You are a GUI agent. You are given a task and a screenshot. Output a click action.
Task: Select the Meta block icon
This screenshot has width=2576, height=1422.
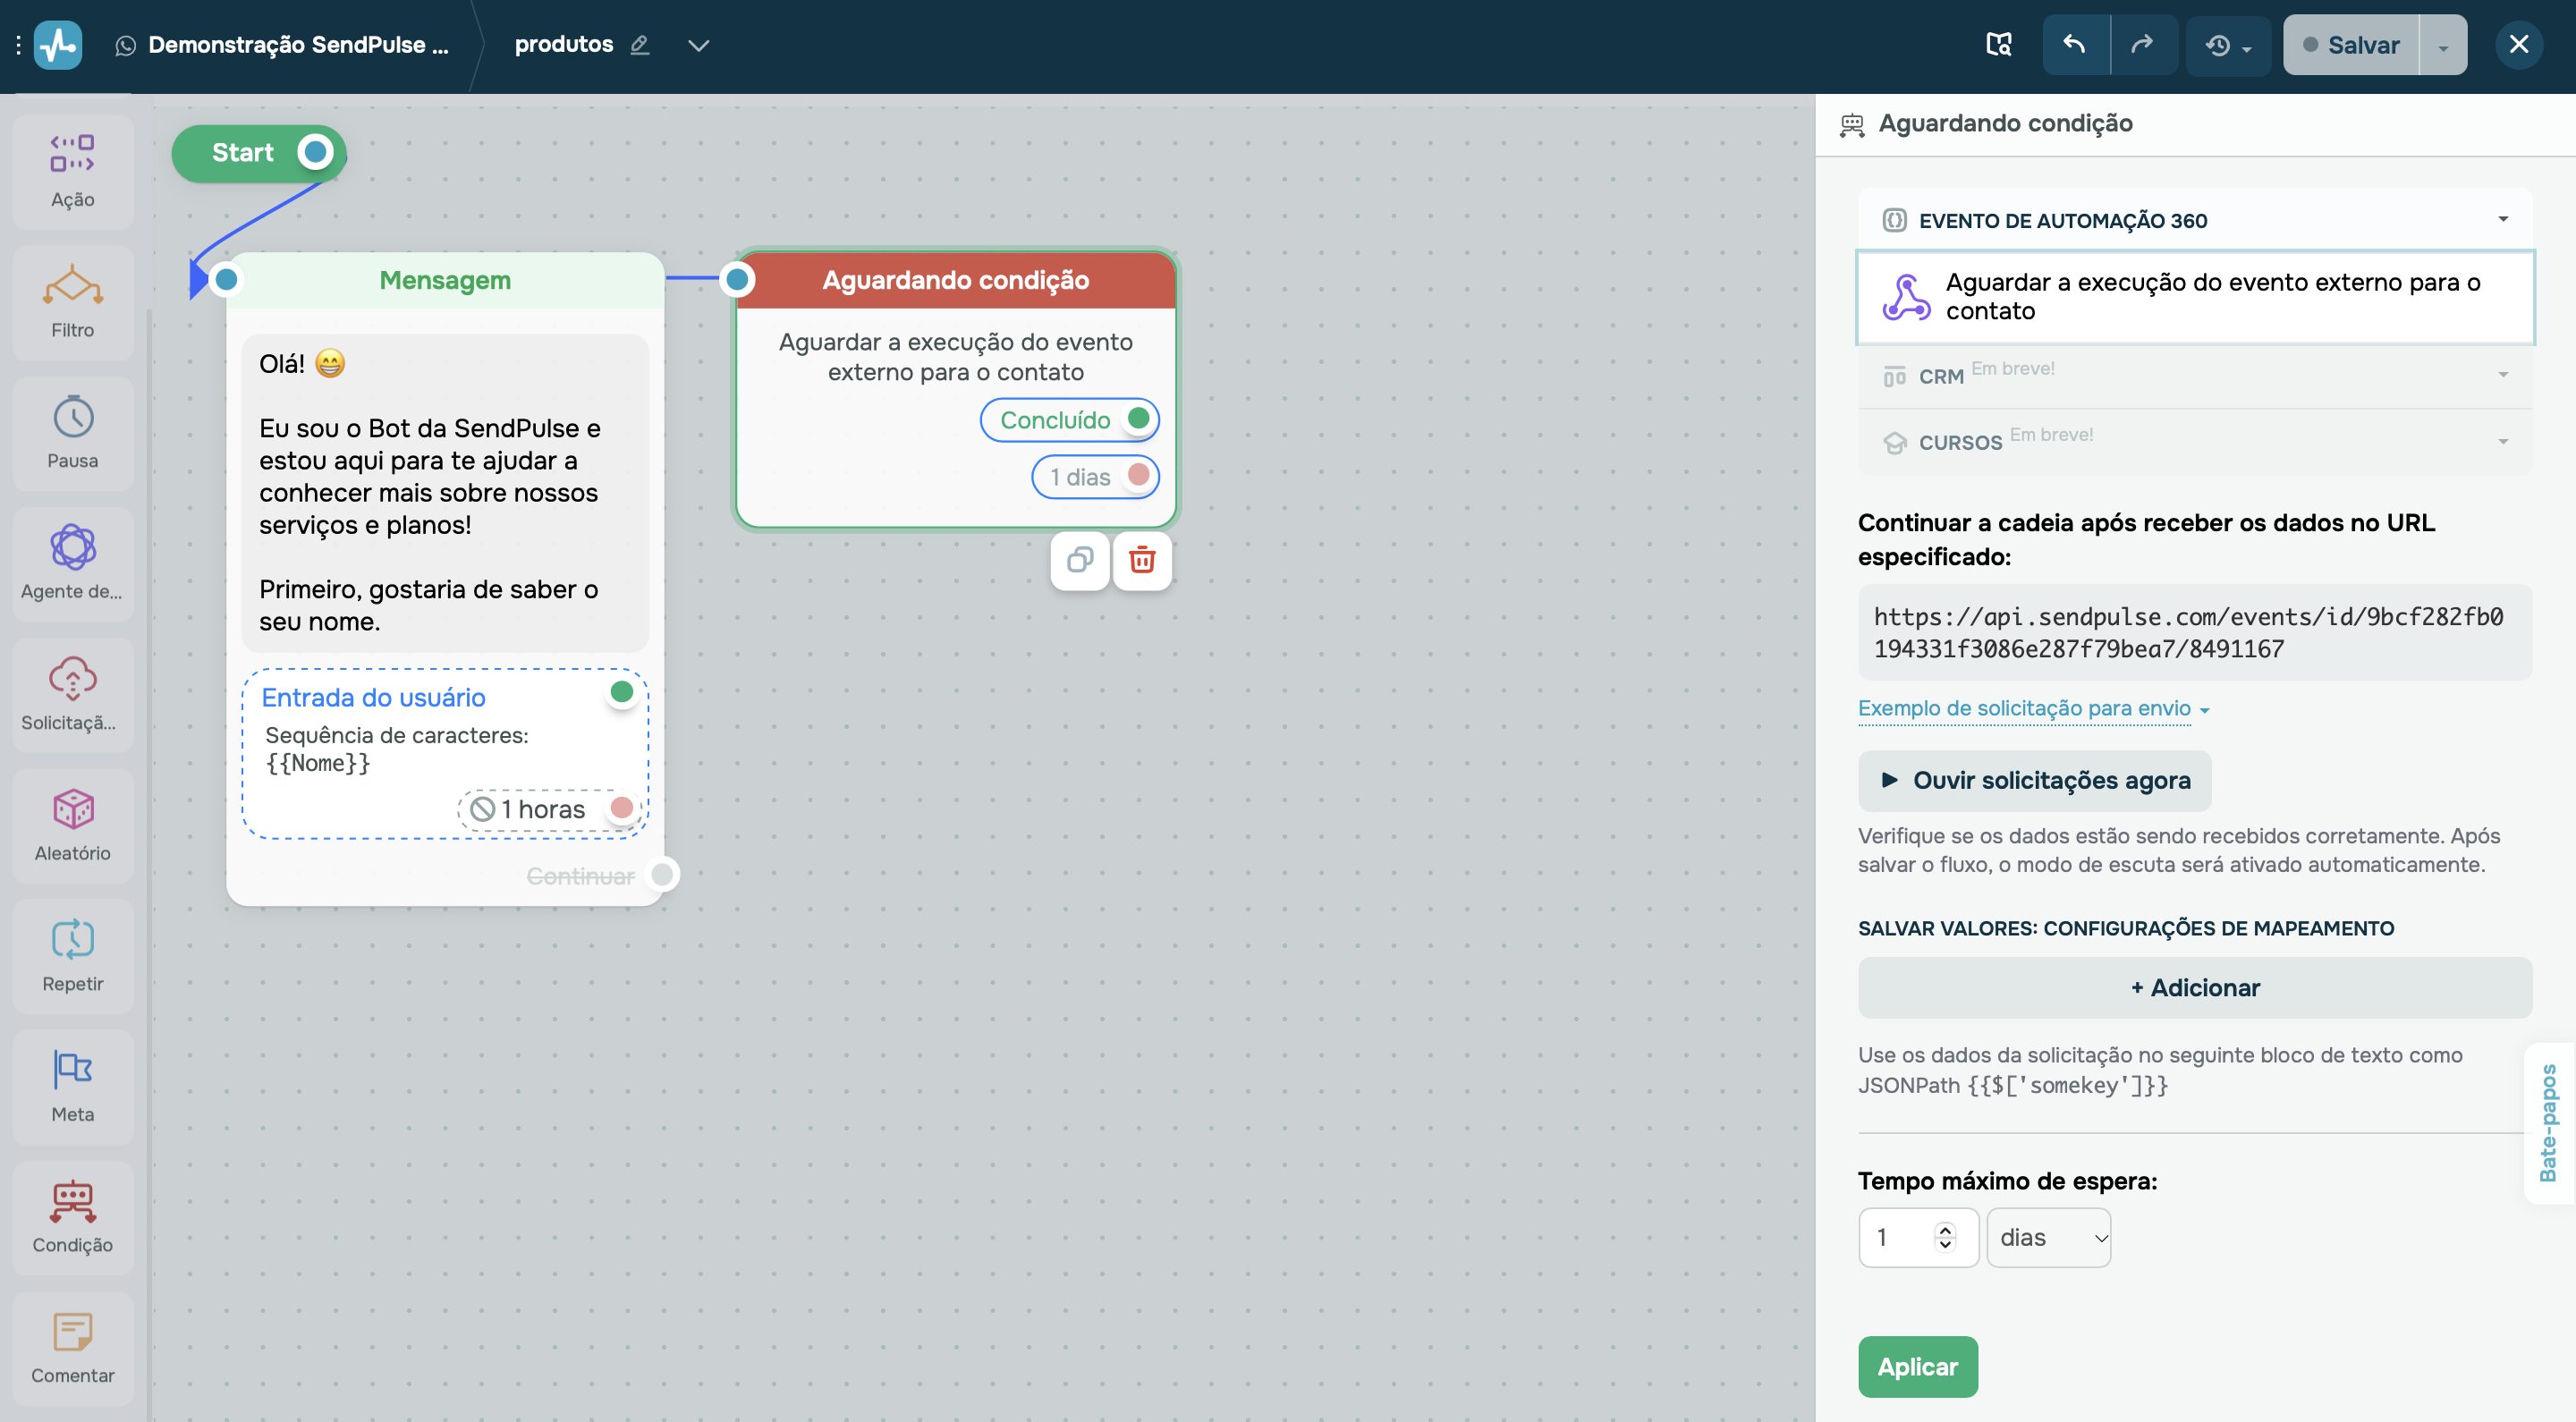[x=73, y=1070]
